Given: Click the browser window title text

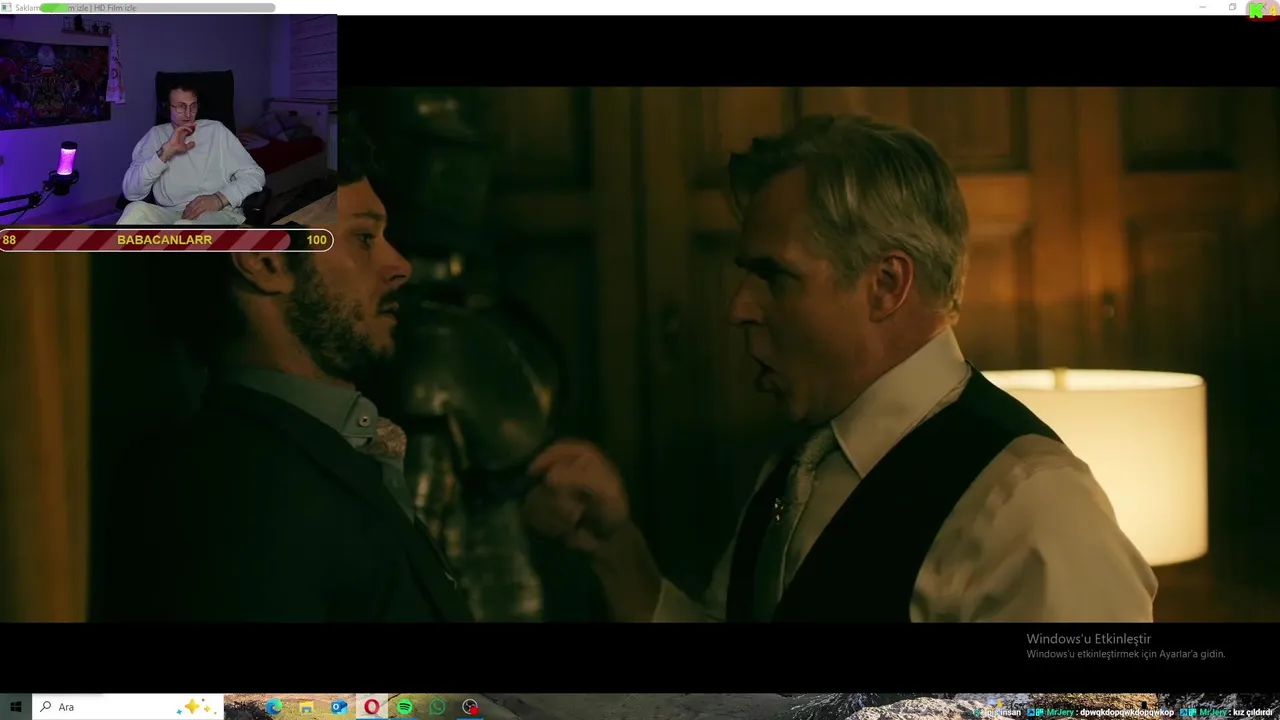Looking at the screenshot, I should (x=76, y=8).
